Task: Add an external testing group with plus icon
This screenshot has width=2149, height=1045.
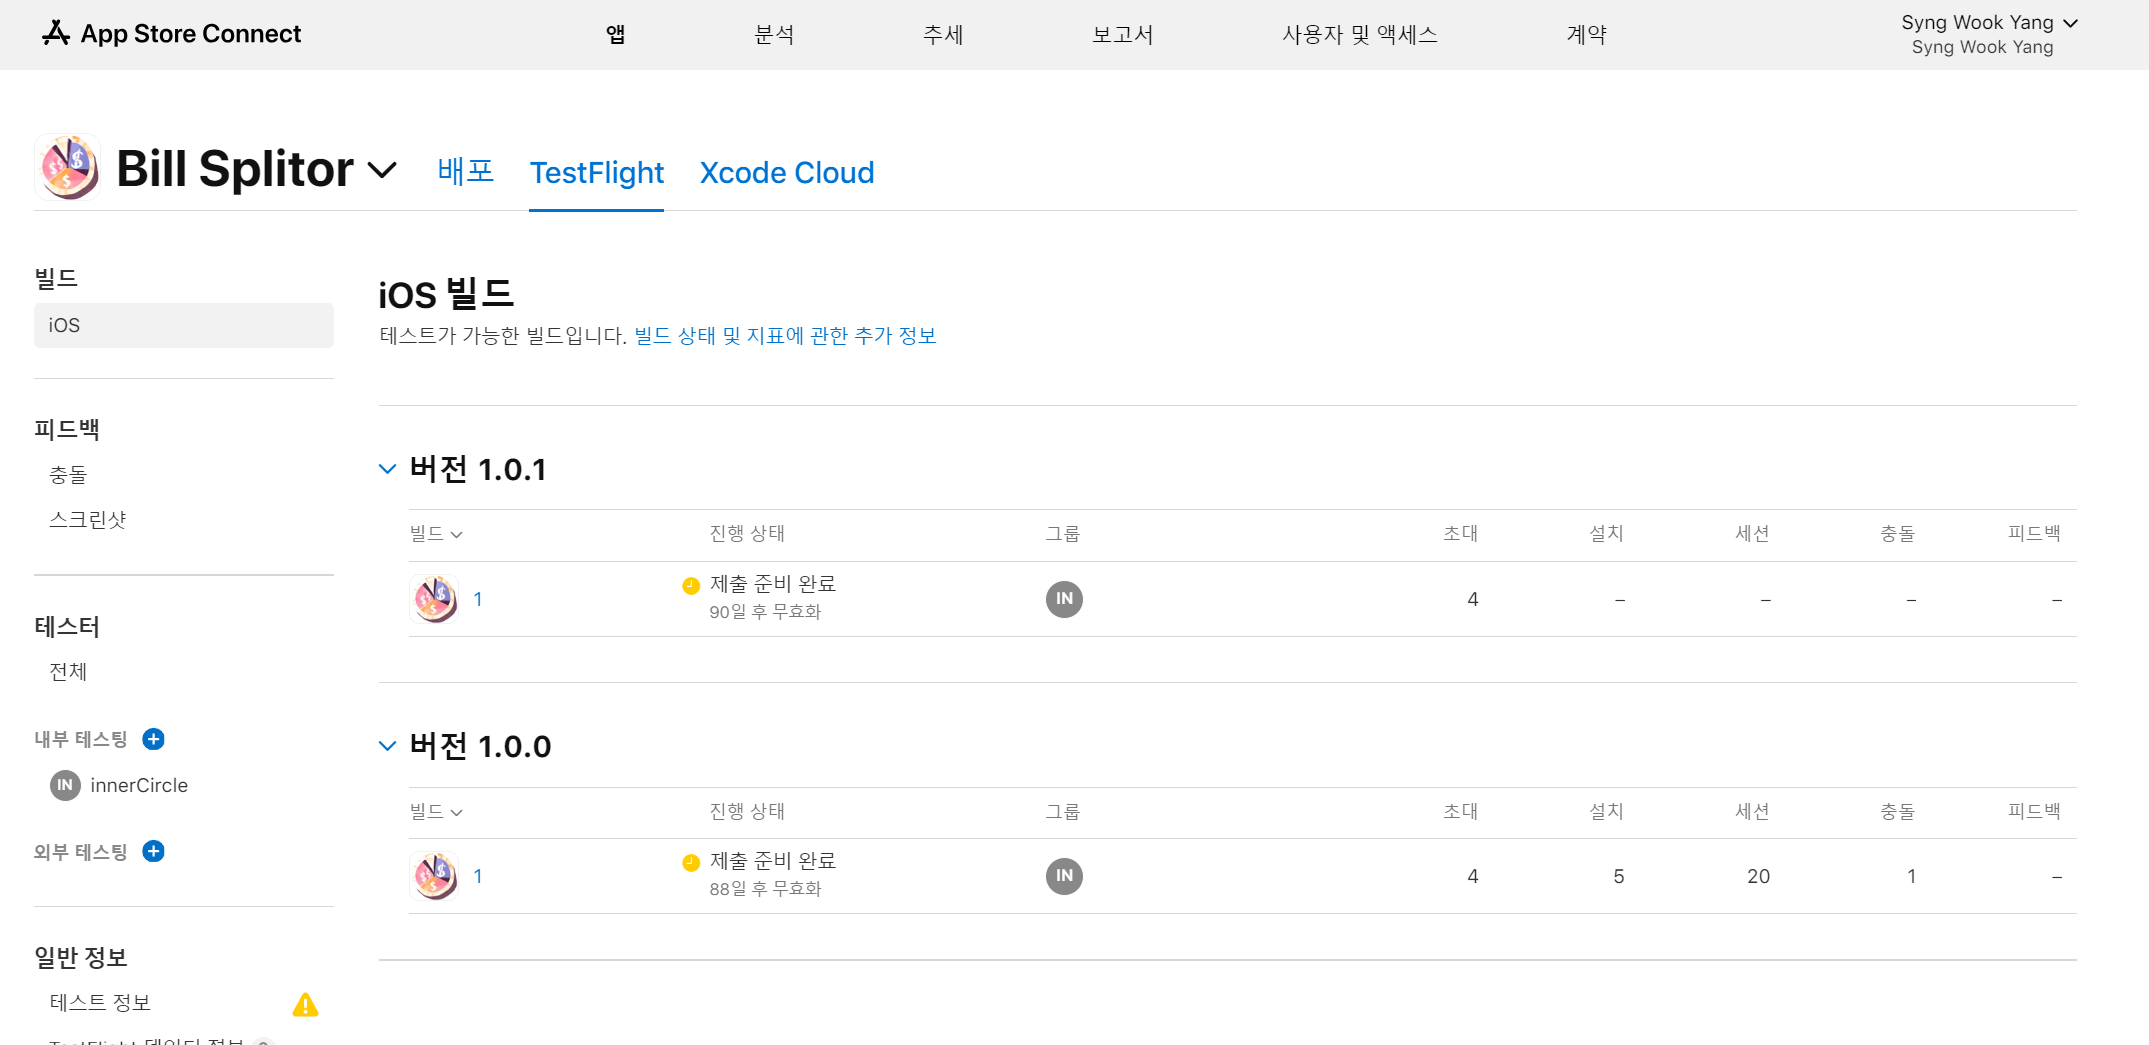Action: point(153,851)
